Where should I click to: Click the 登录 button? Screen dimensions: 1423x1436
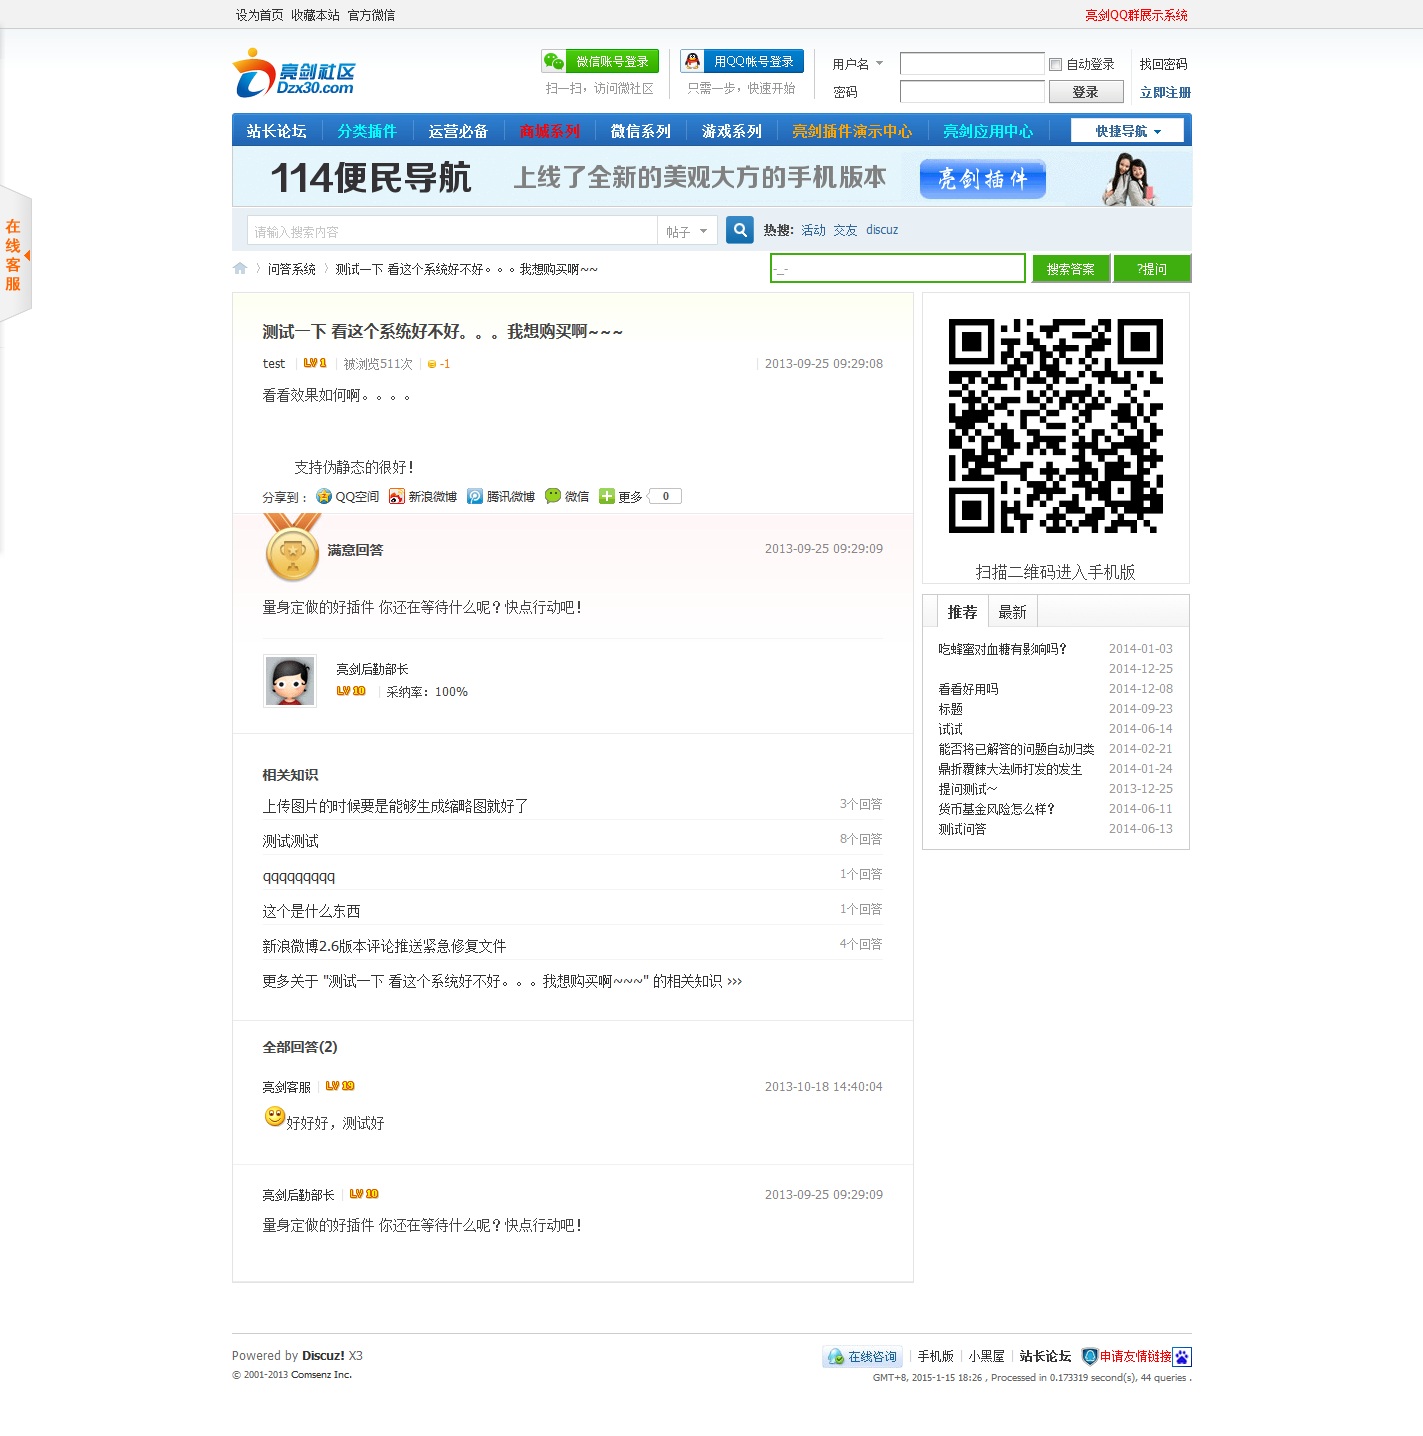tap(1085, 92)
